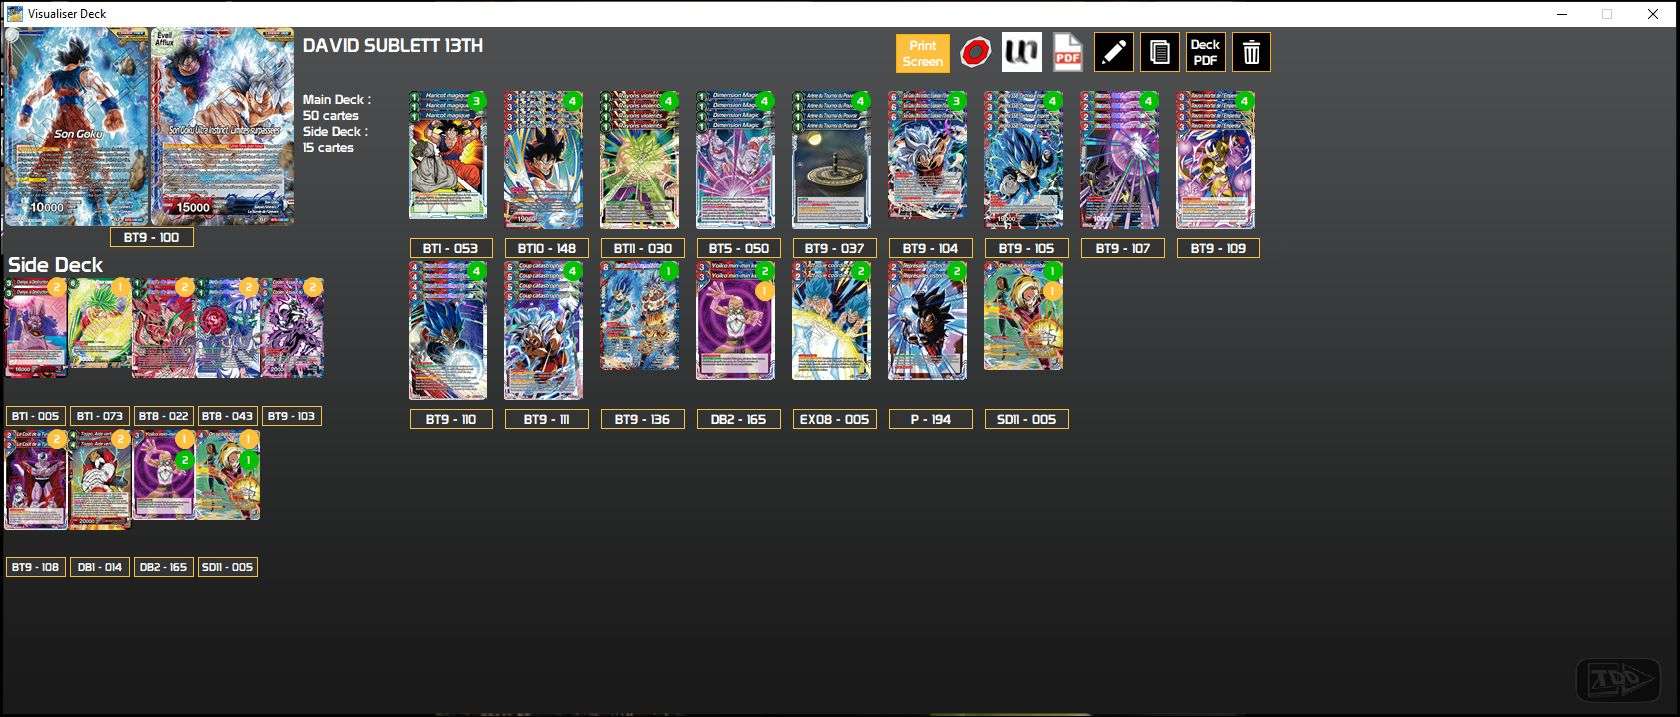Click the main deck DB2 - 165 label
The height and width of the screenshot is (717, 1680).
click(738, 419)
